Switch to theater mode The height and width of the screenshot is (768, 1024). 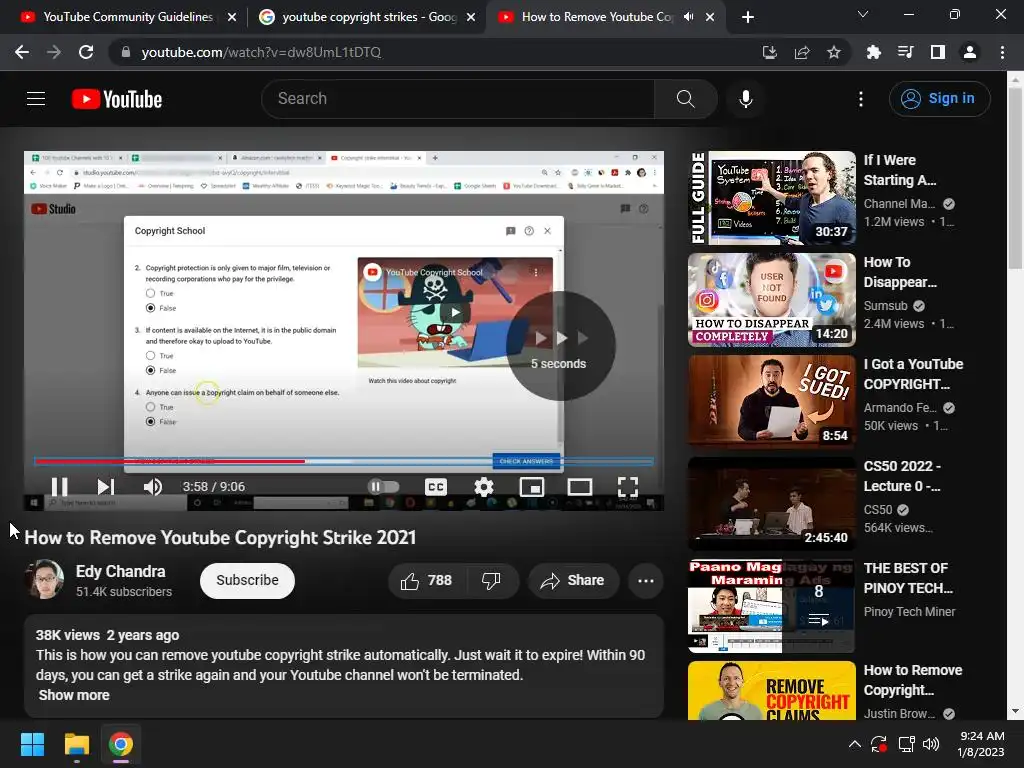tap(580, 487)
